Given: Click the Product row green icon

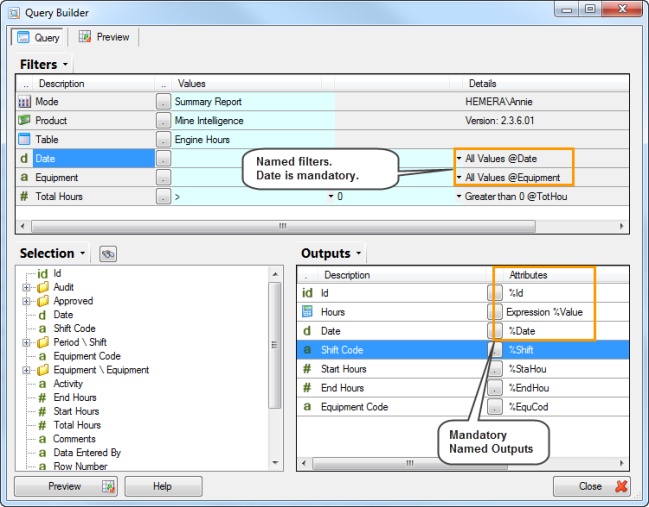Looking at the screenshot, I should [x=24, y=120].
